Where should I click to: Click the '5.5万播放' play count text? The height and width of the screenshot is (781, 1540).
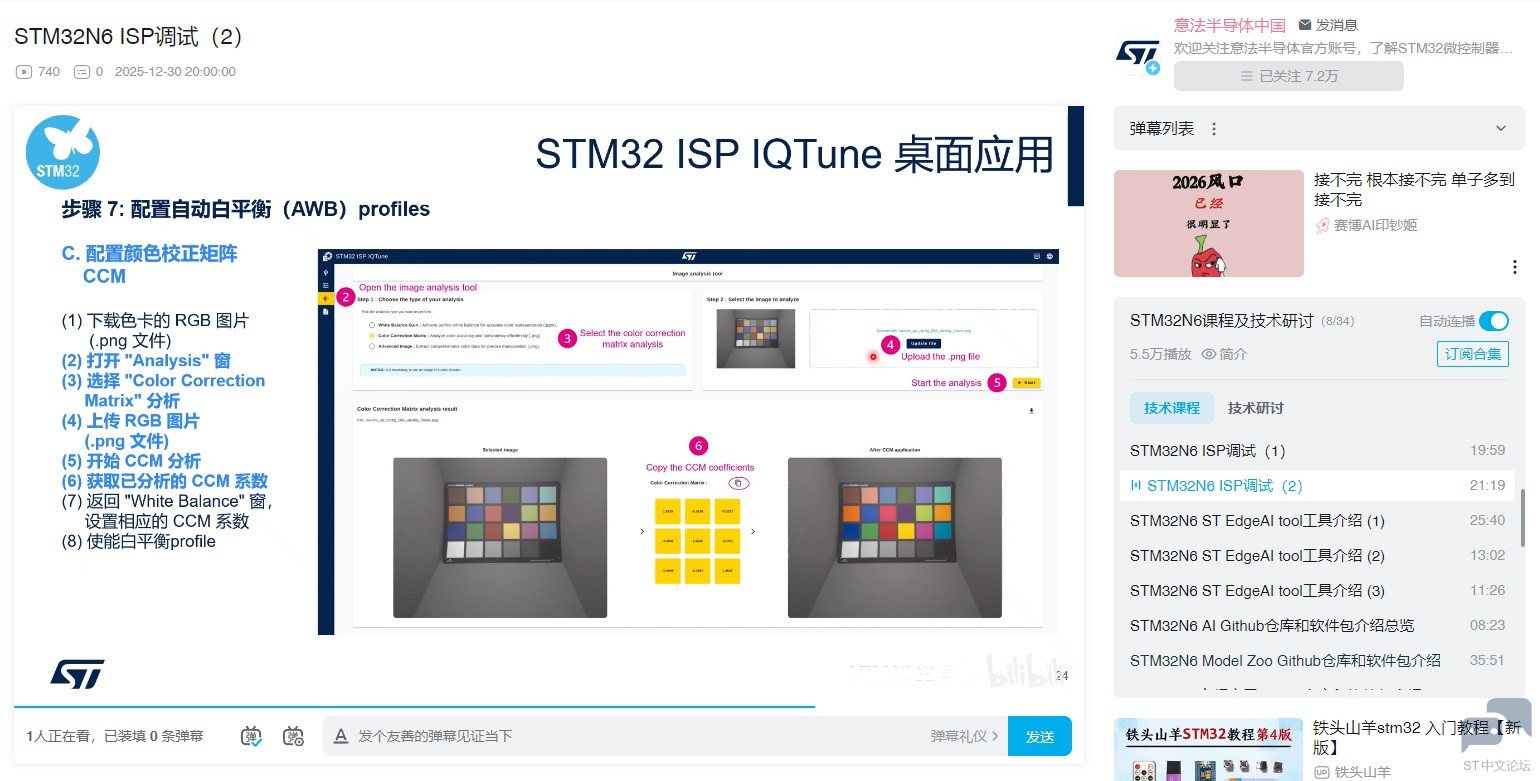(1161, 354)
